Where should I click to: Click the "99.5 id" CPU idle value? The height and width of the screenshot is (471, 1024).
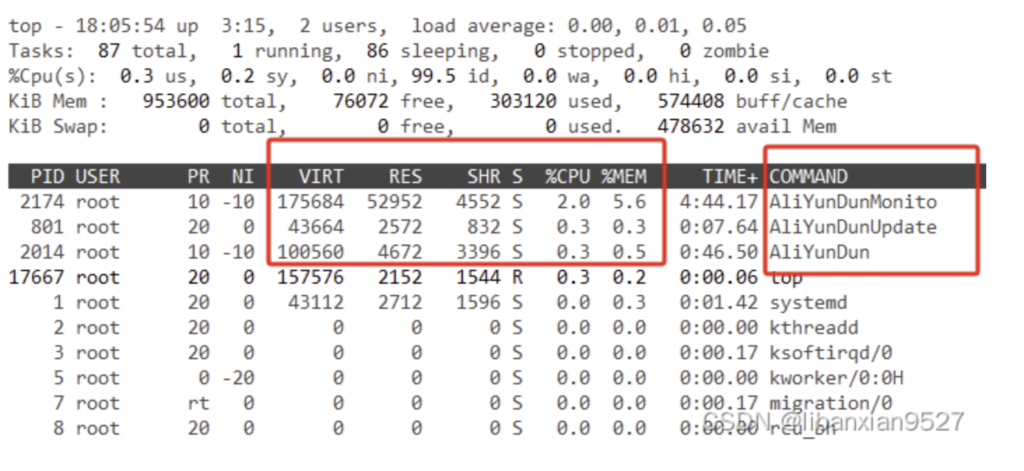(x=450, y=76)
